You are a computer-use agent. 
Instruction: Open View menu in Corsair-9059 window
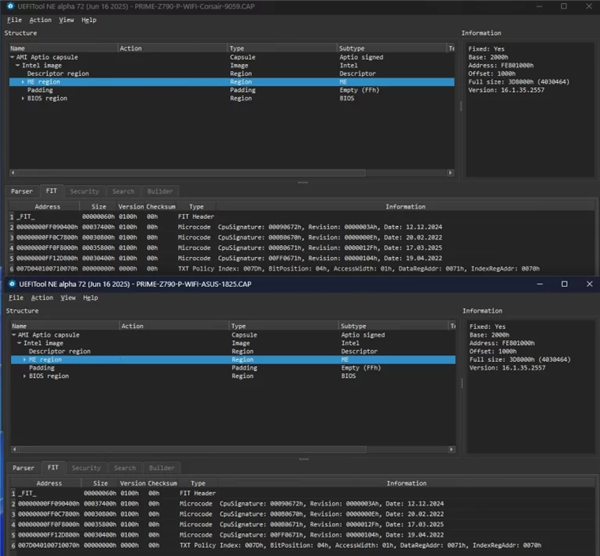[x=66, y=19]
